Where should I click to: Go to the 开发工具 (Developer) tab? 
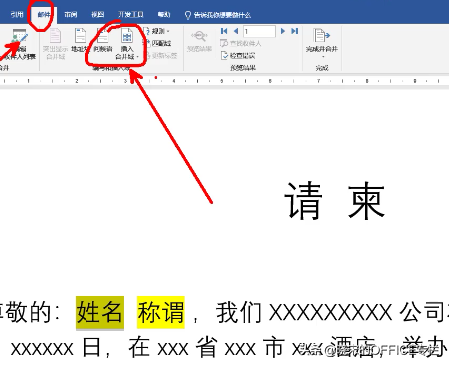(x=131, y=14)
